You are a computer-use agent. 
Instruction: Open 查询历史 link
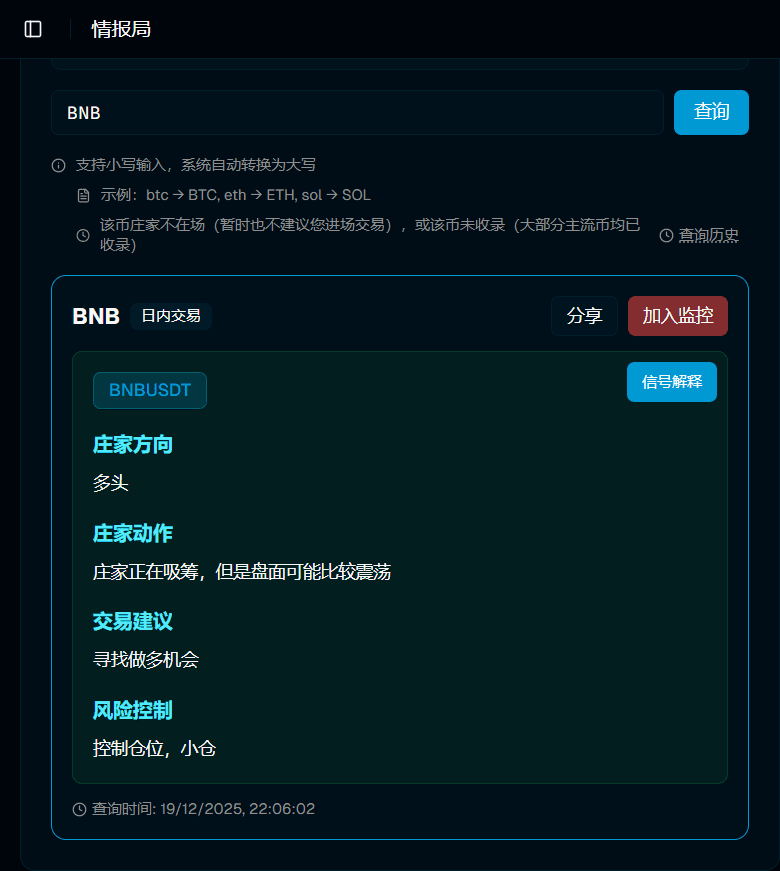click(708, 236)
